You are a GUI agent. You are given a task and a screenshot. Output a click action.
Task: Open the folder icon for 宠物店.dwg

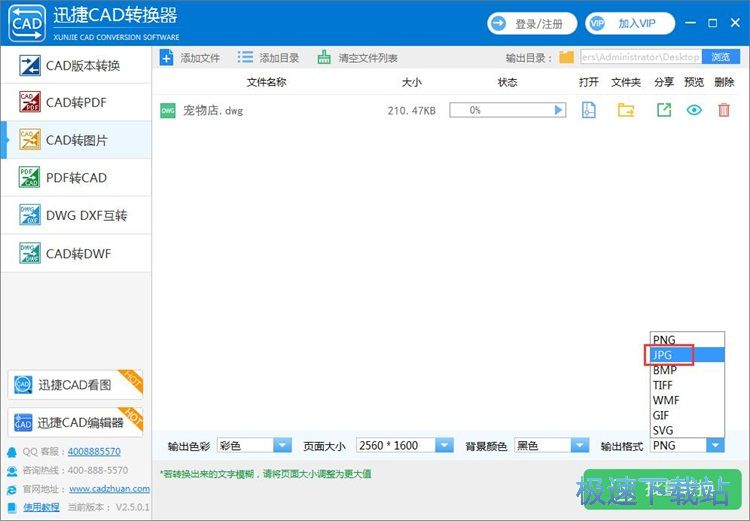[x=626, y=110]
